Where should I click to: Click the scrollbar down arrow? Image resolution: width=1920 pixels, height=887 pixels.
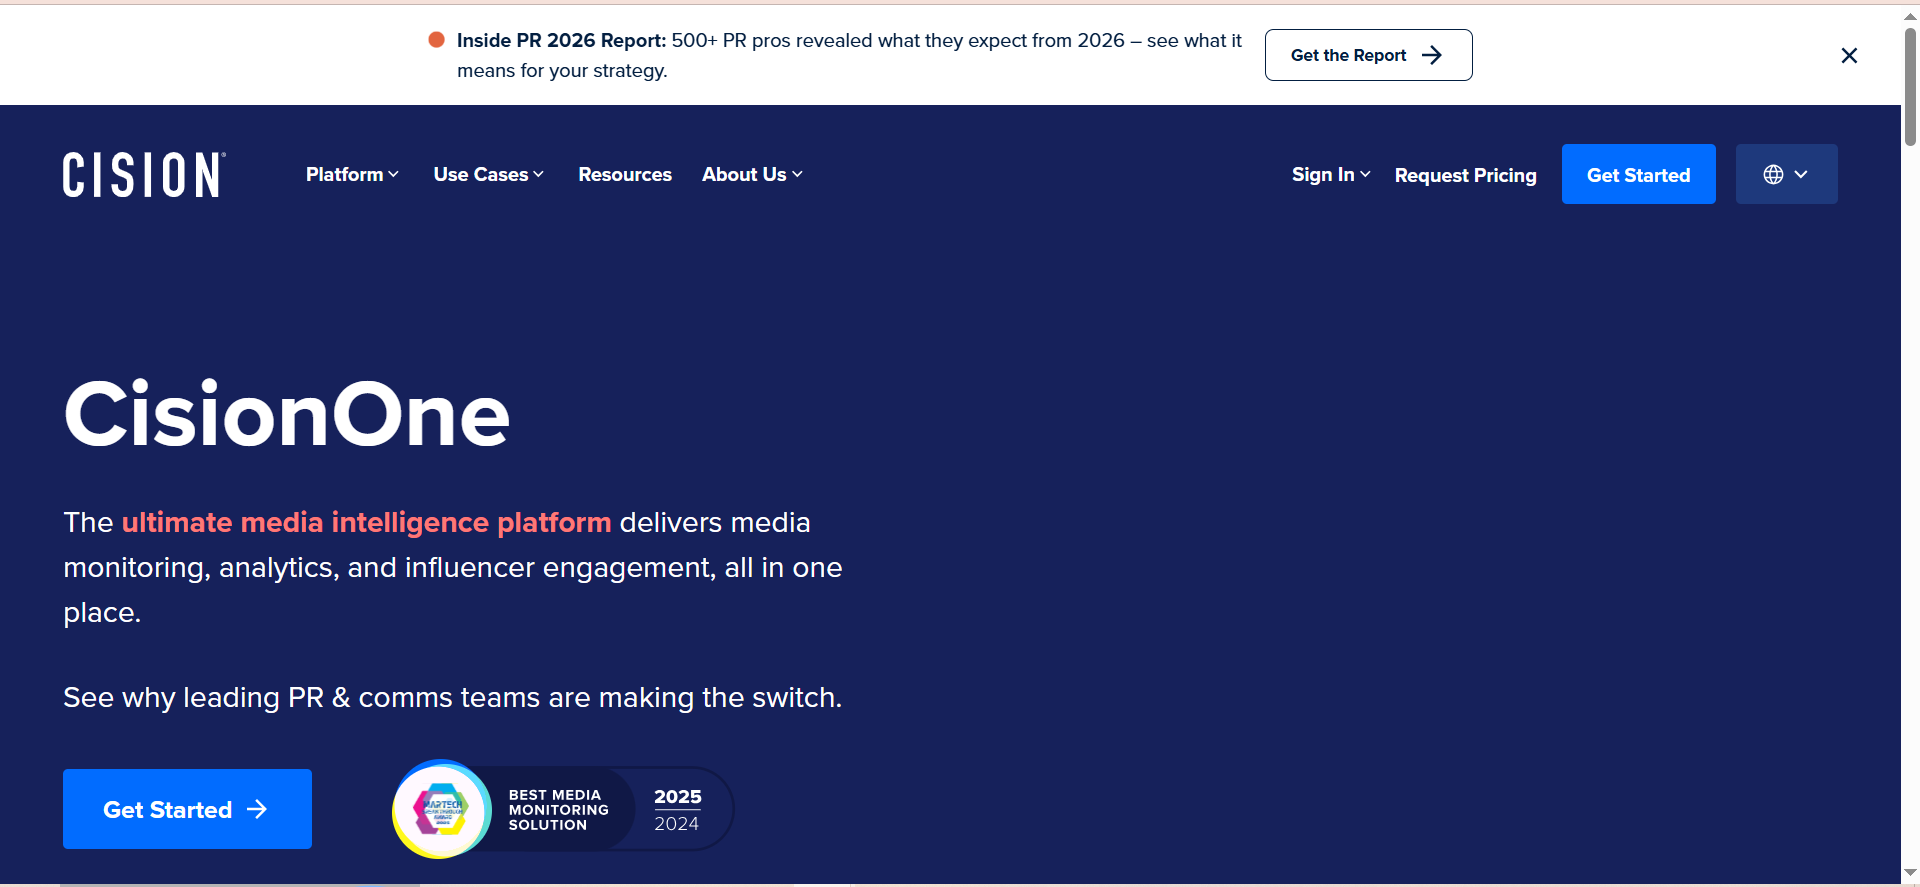click(1910, 874)
